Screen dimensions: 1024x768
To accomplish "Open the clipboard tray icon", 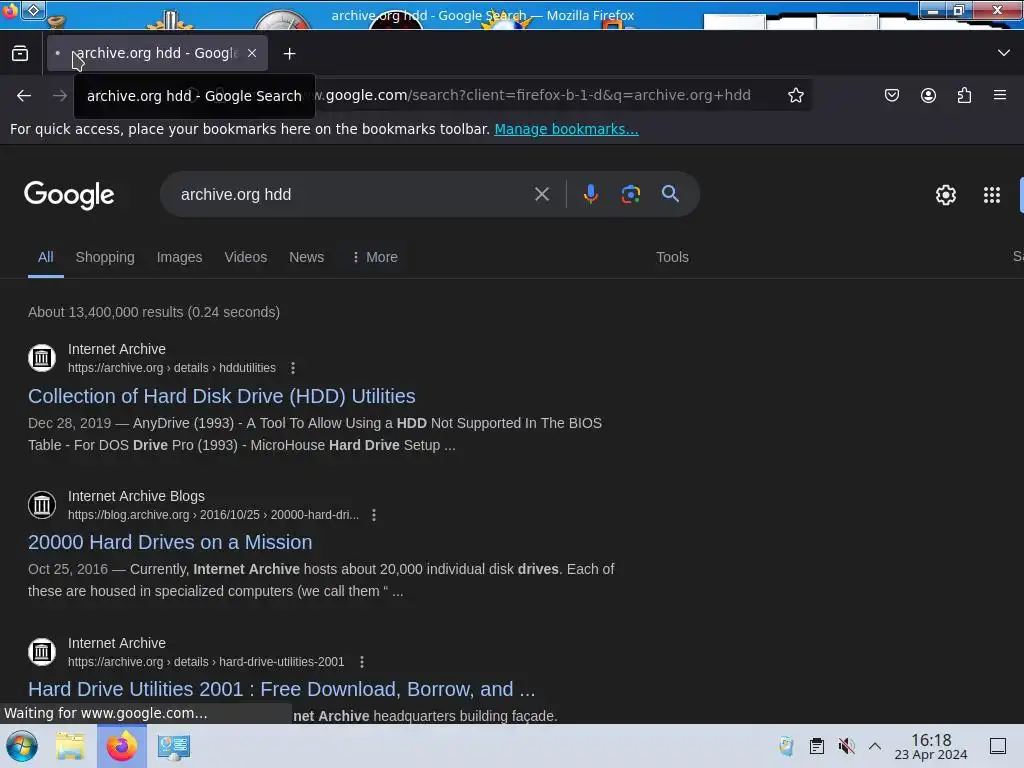I will pos(816,746).
